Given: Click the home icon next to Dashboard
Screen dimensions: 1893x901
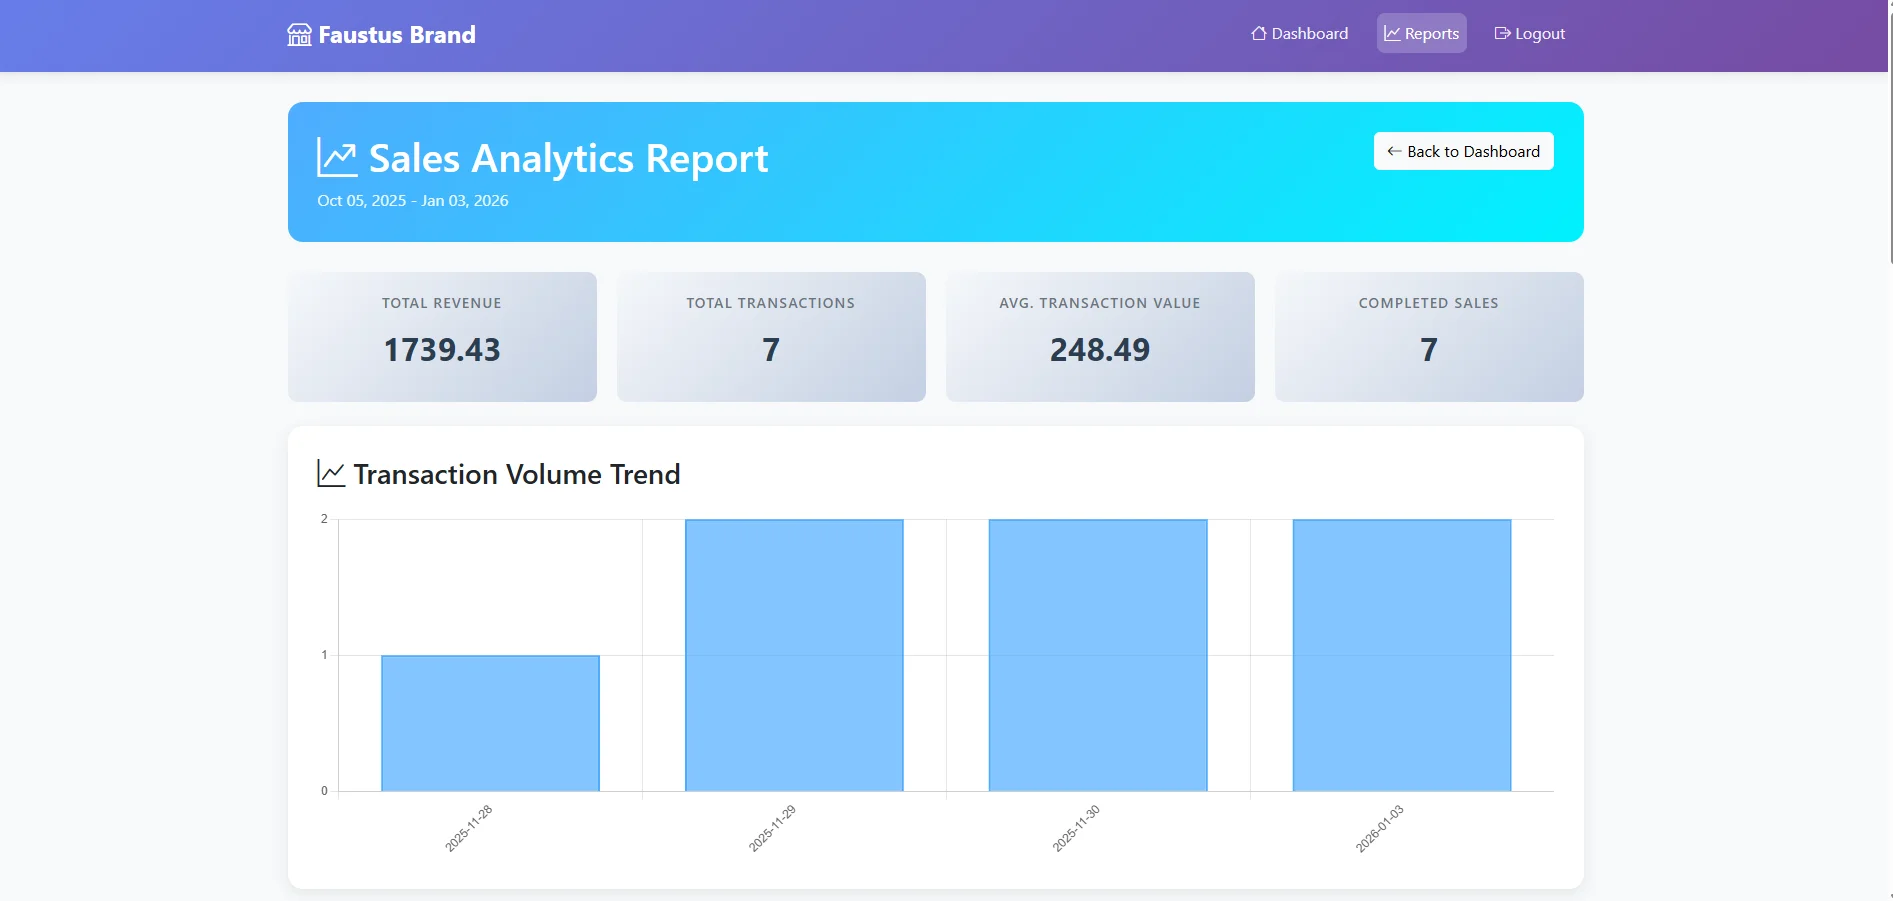Looking at the screenshot, I should (x=1257, y=33).
